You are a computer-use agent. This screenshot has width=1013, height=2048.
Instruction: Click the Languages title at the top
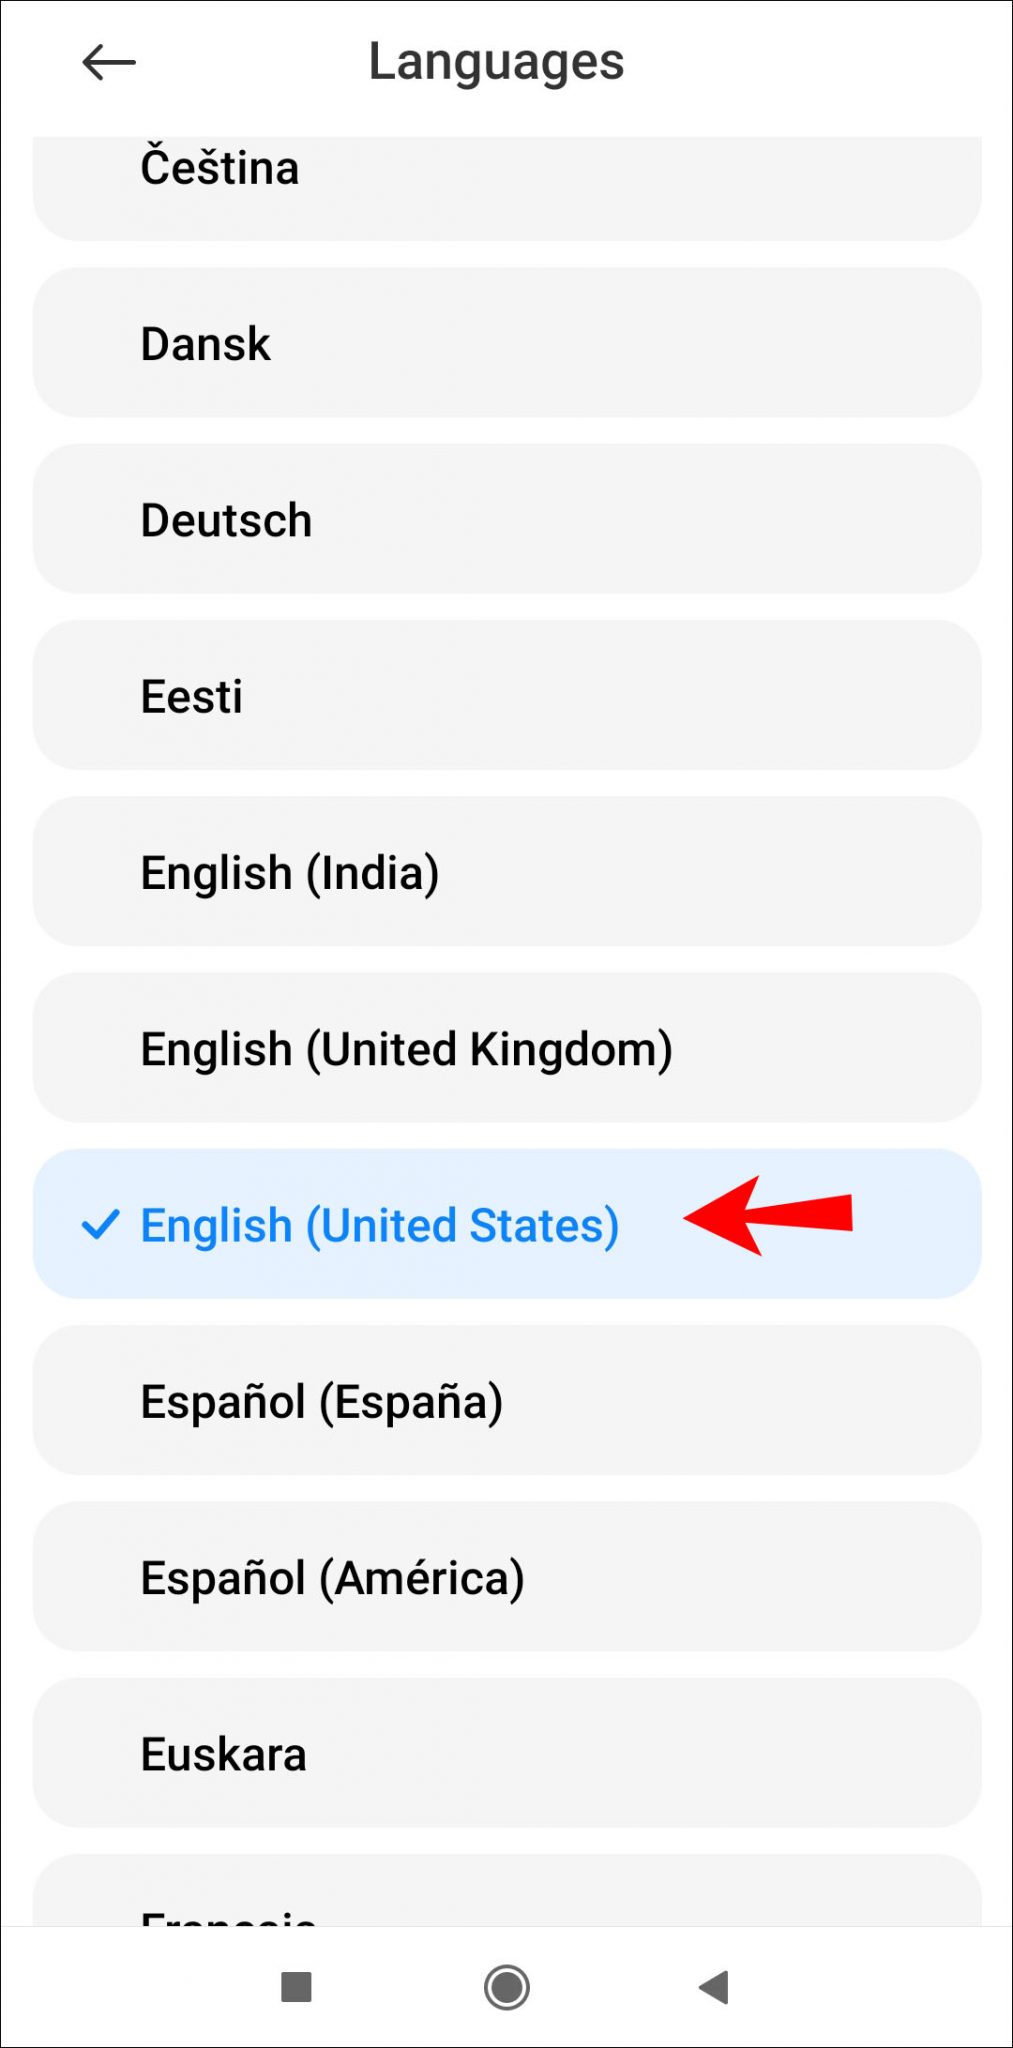[496, 61]
